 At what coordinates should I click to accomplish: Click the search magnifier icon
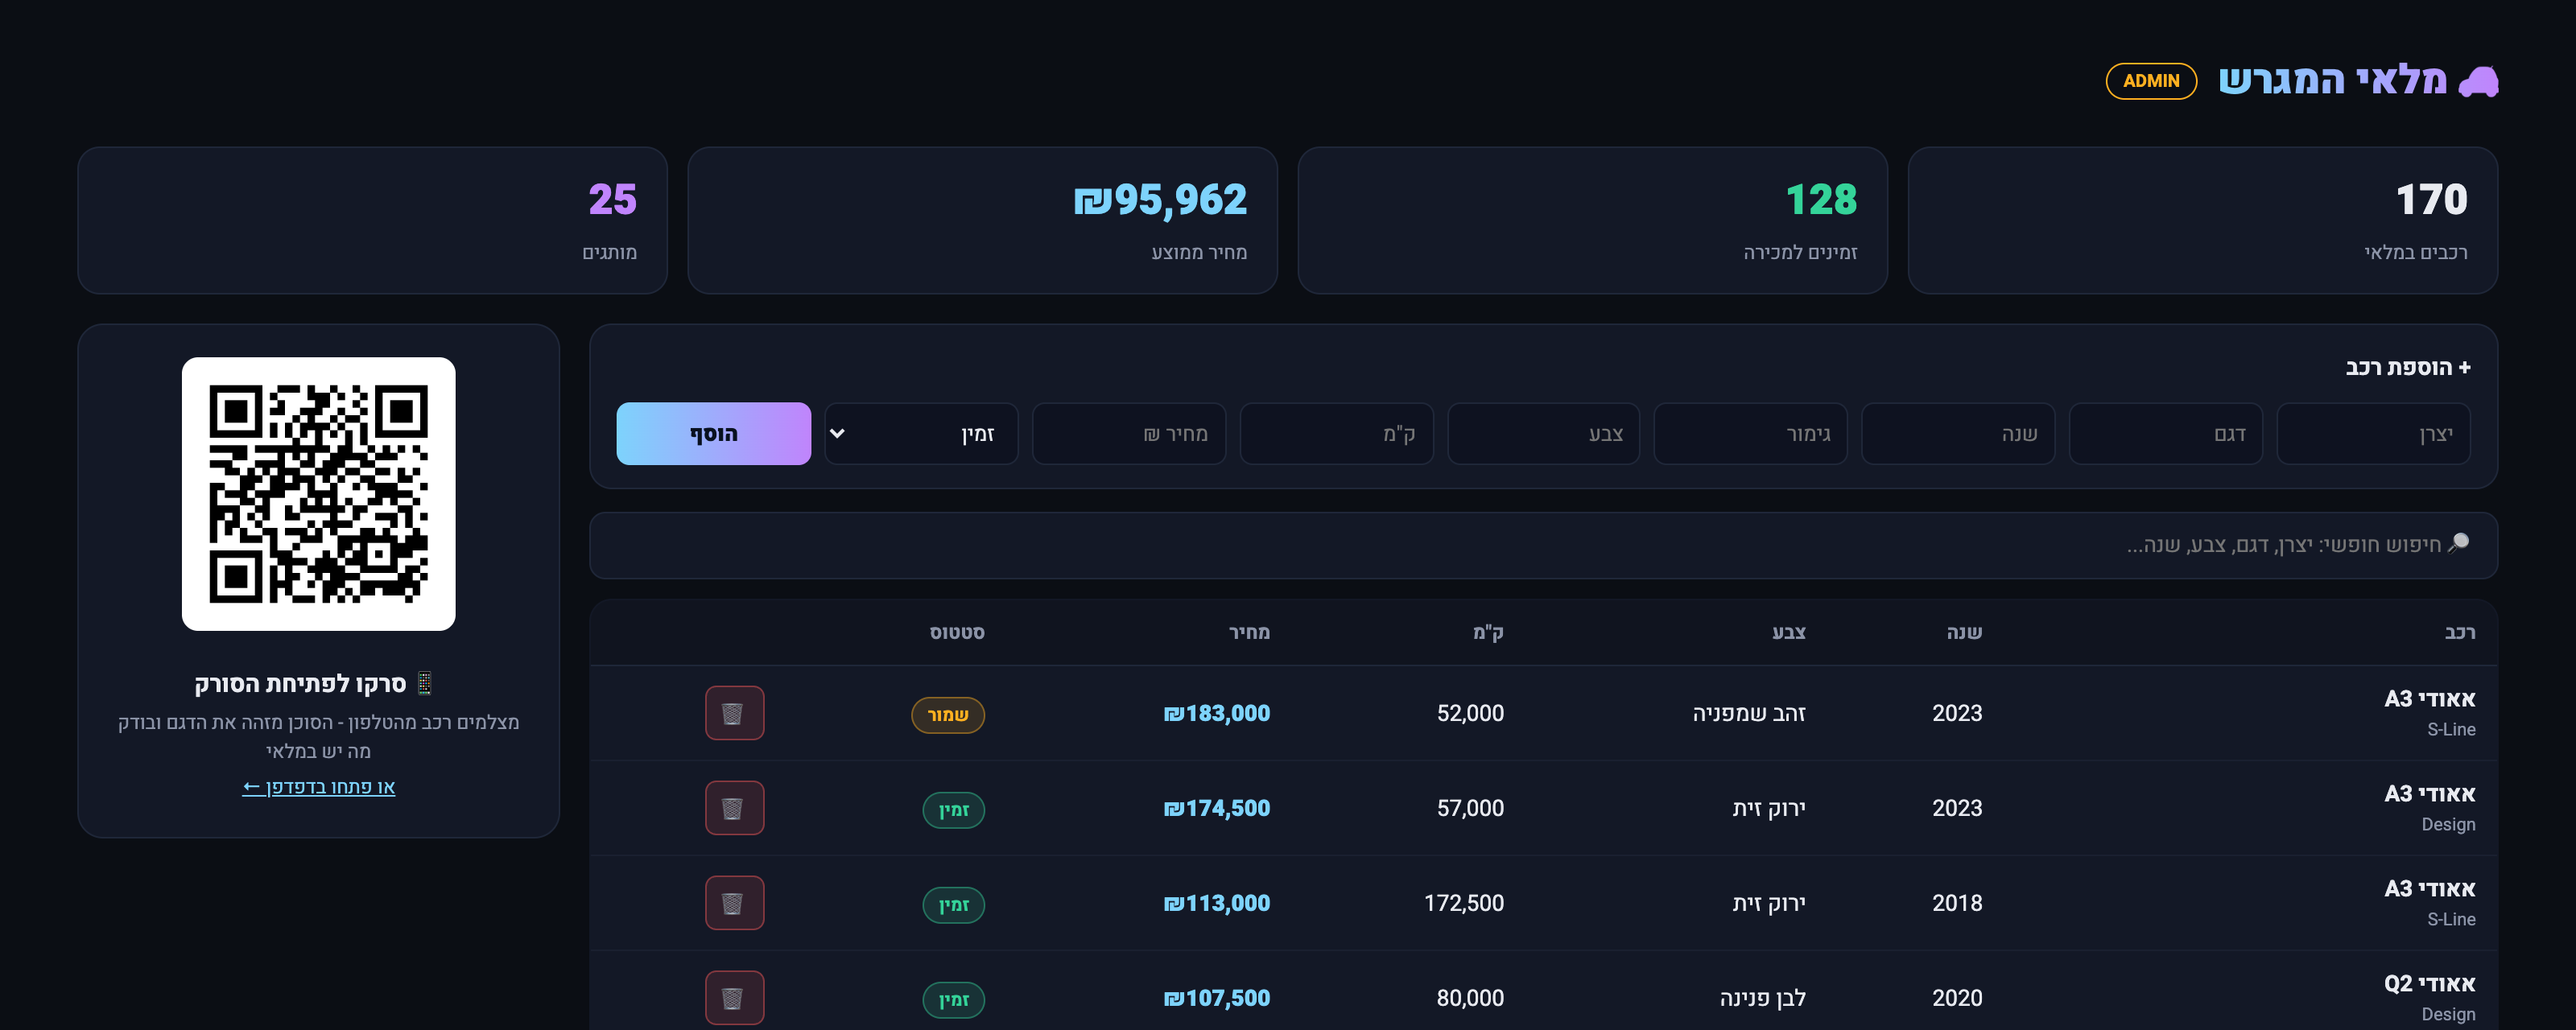pyautogui.click(x=2459, y=544)
